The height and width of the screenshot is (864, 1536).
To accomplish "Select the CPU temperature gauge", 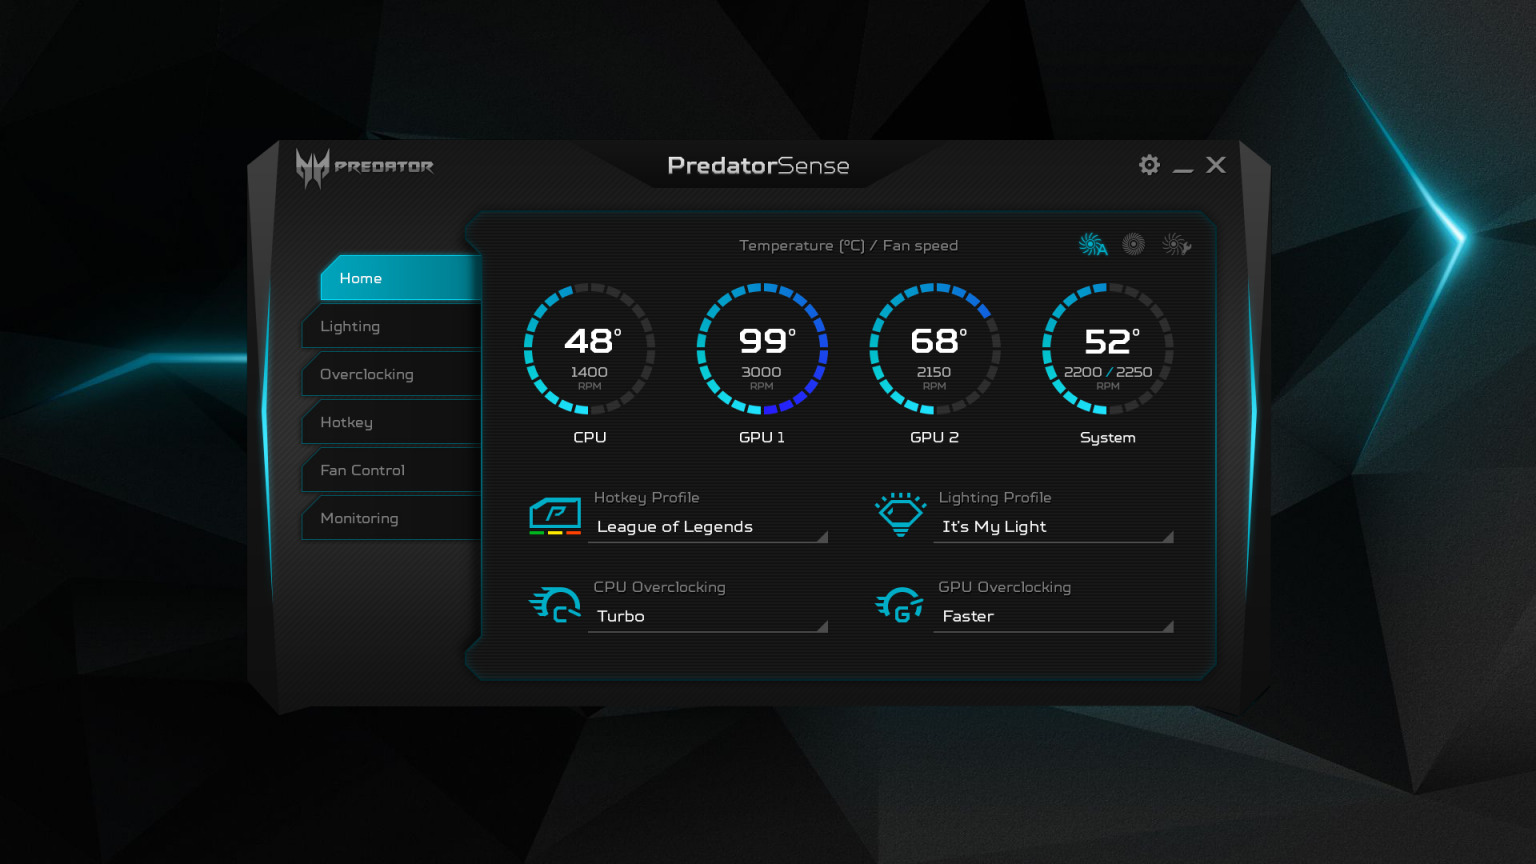I will 590,349.
